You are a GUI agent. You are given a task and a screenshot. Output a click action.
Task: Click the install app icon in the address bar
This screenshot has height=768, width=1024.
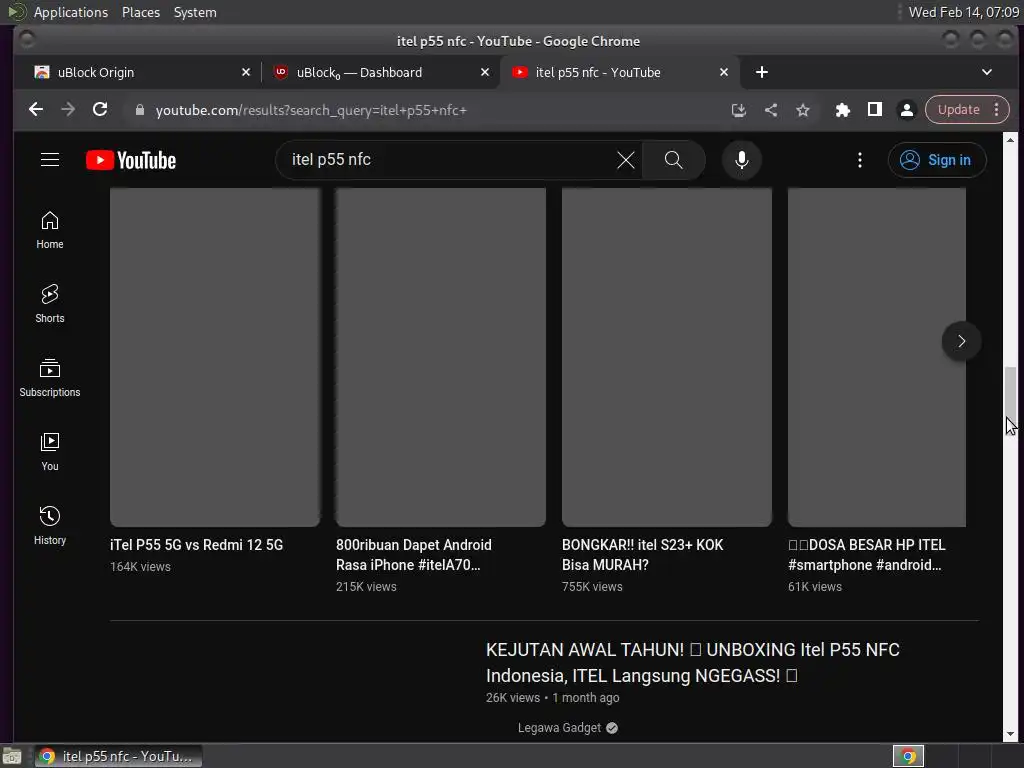739,110
